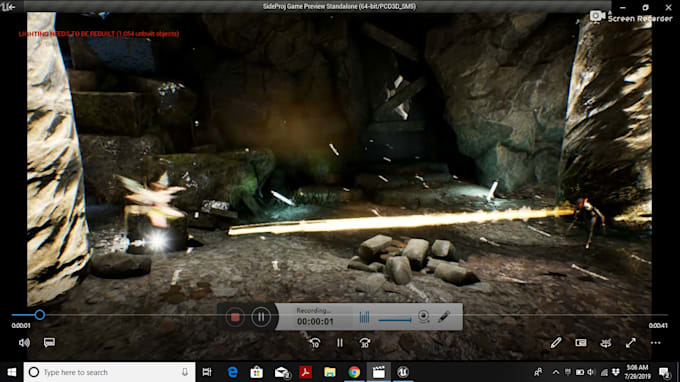Select Movies & TV taskbar icon
The height and width of the screenshot is (382, 680).
379,372
